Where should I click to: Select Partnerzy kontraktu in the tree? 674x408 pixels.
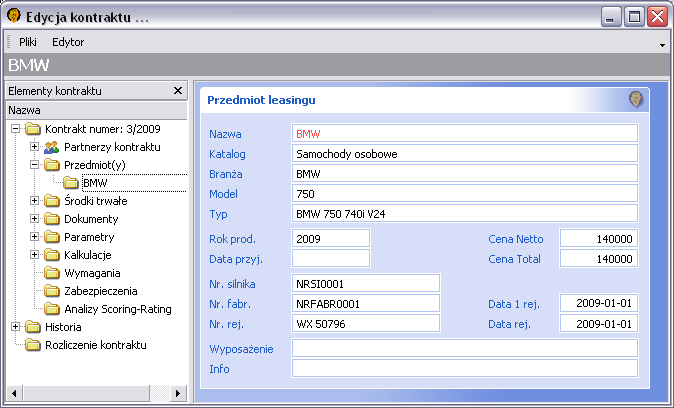tap(112, 147)
